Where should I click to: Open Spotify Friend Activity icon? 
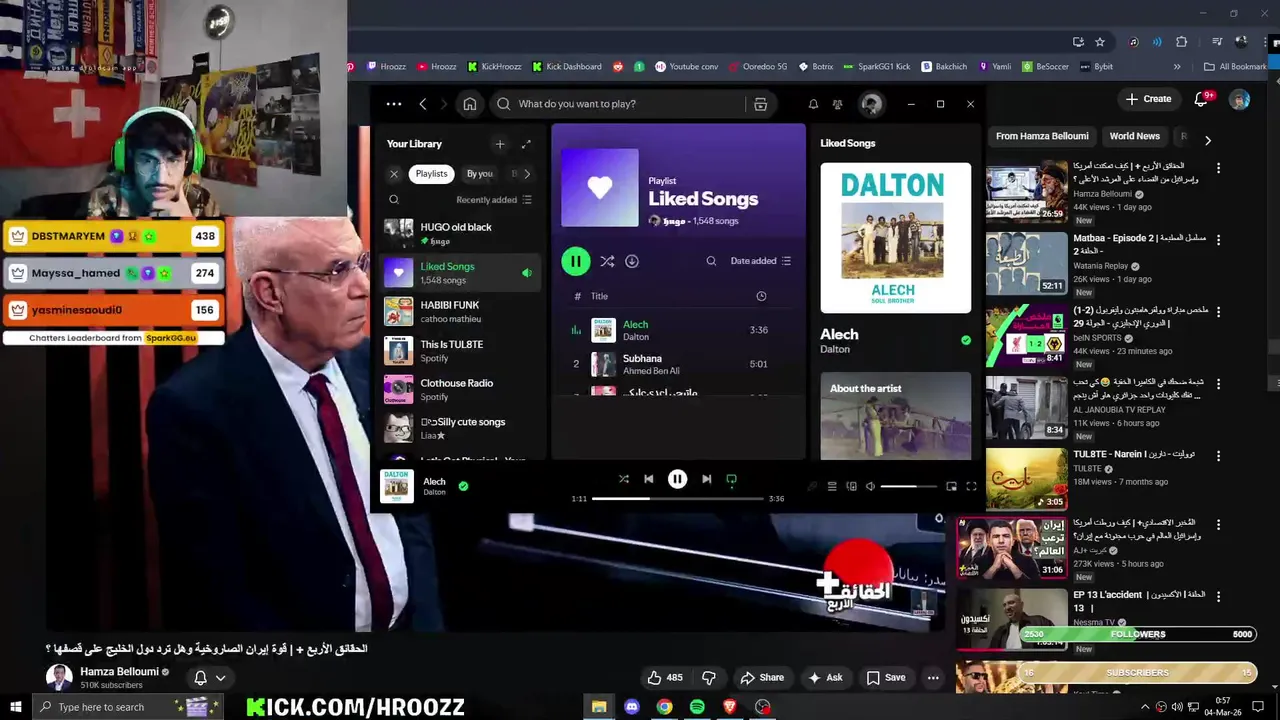pos(838,104)
